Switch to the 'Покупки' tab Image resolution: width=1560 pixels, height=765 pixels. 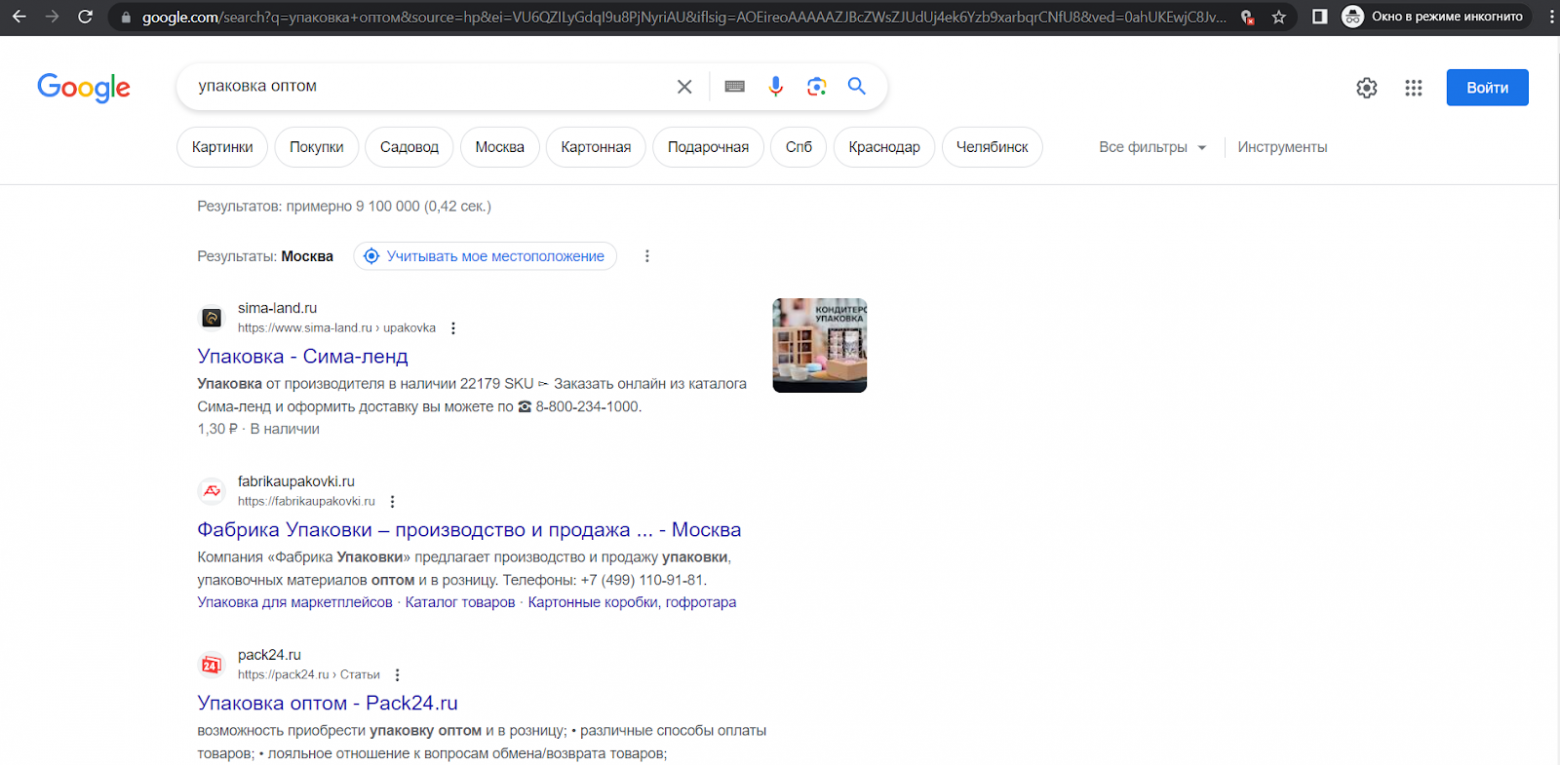point(316,146)
